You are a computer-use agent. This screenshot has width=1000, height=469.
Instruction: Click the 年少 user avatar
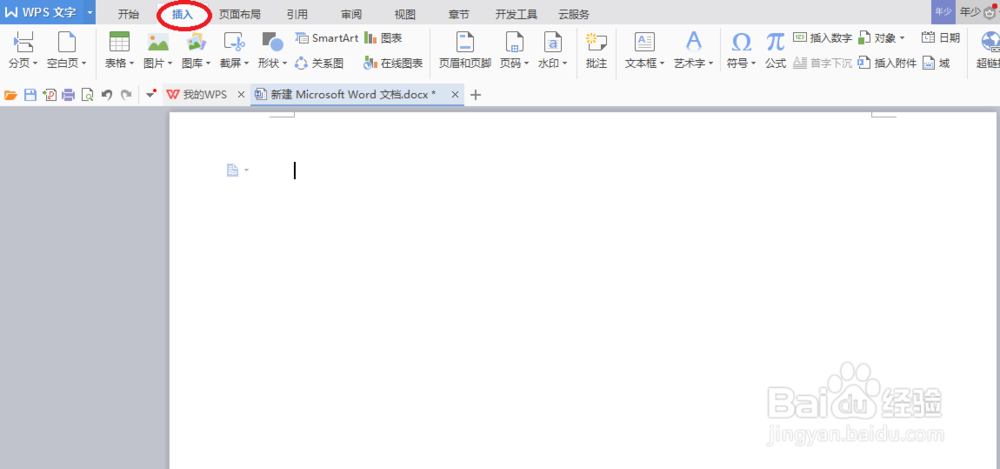pos(943,12)
